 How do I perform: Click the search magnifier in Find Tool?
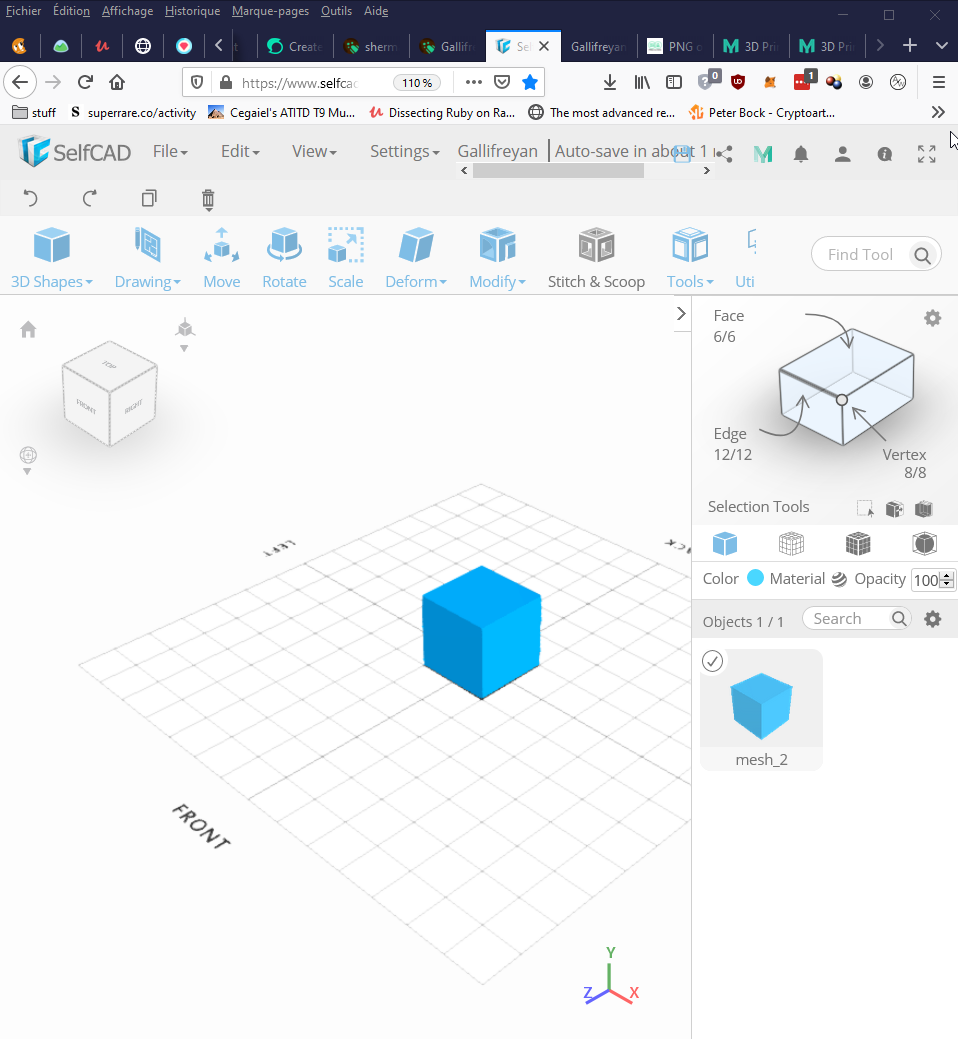point(922,255)
